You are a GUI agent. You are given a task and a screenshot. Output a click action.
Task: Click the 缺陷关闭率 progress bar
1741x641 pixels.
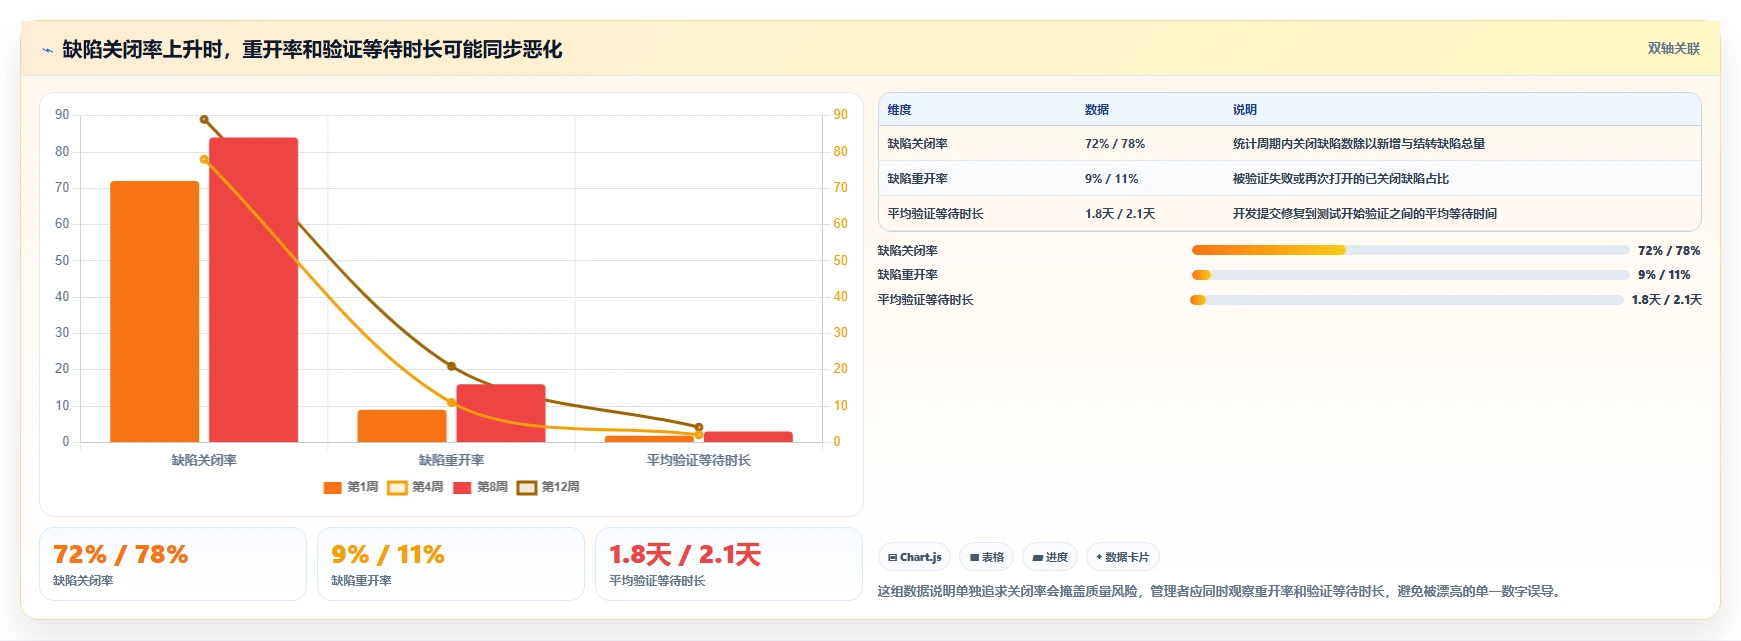coord(1410,250)
